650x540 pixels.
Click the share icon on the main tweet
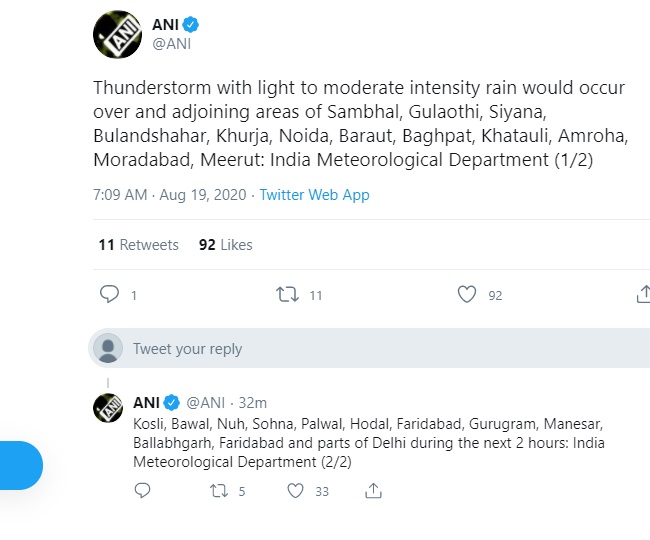click(642, 295)
